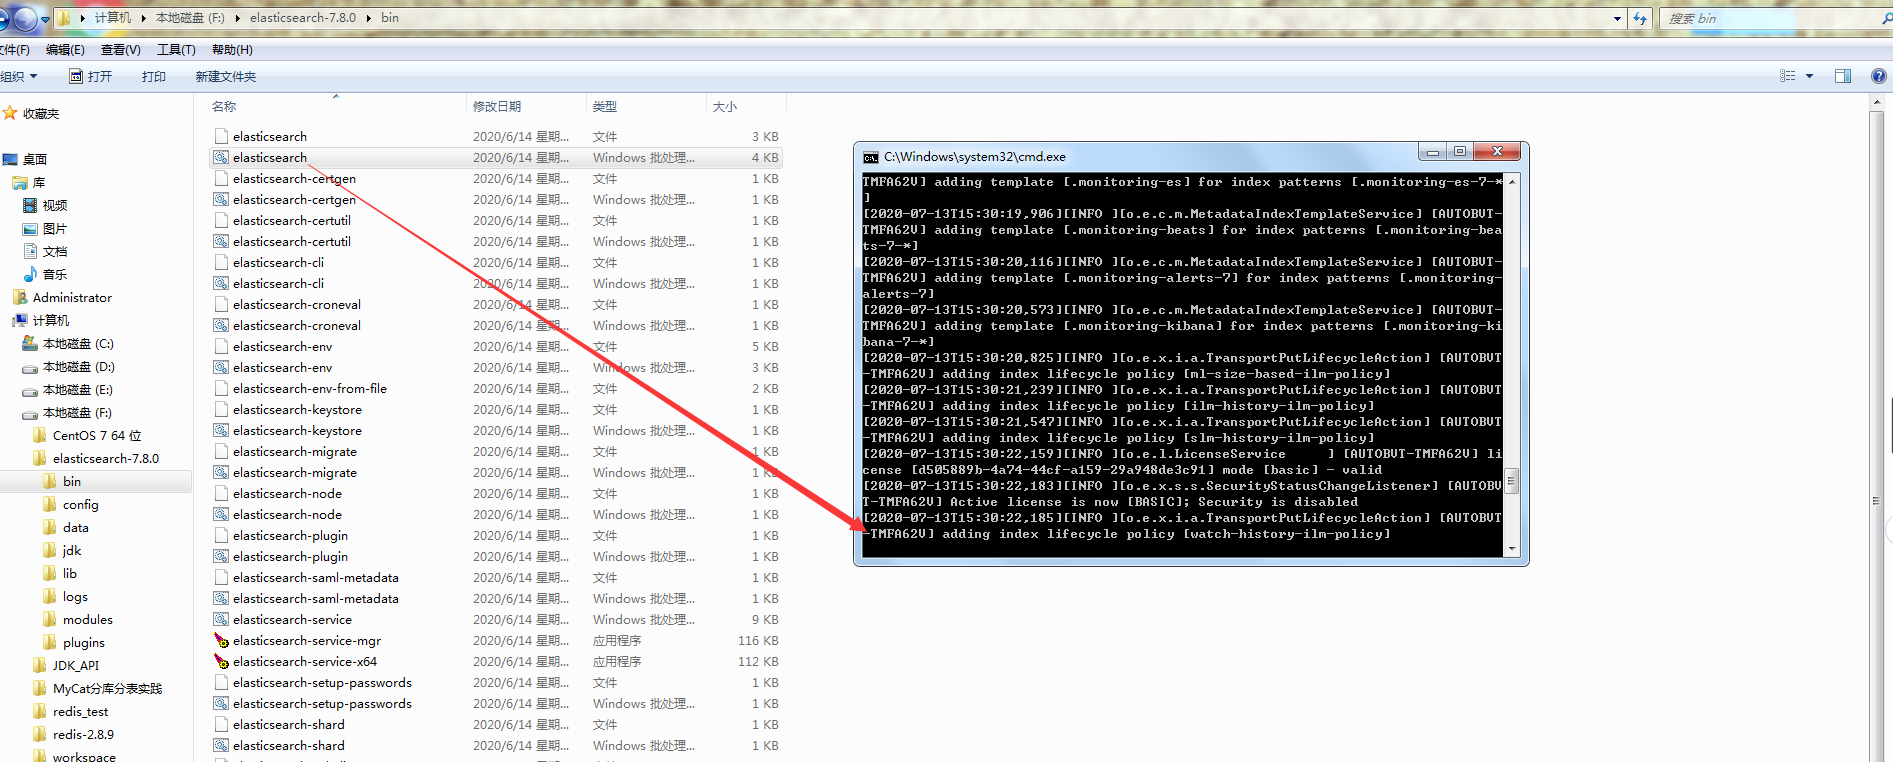Image resolution: width=1893 pixels, height=762 pixels.
Task: Click the New Folder (新建文件夹) button
Action: 226,76
